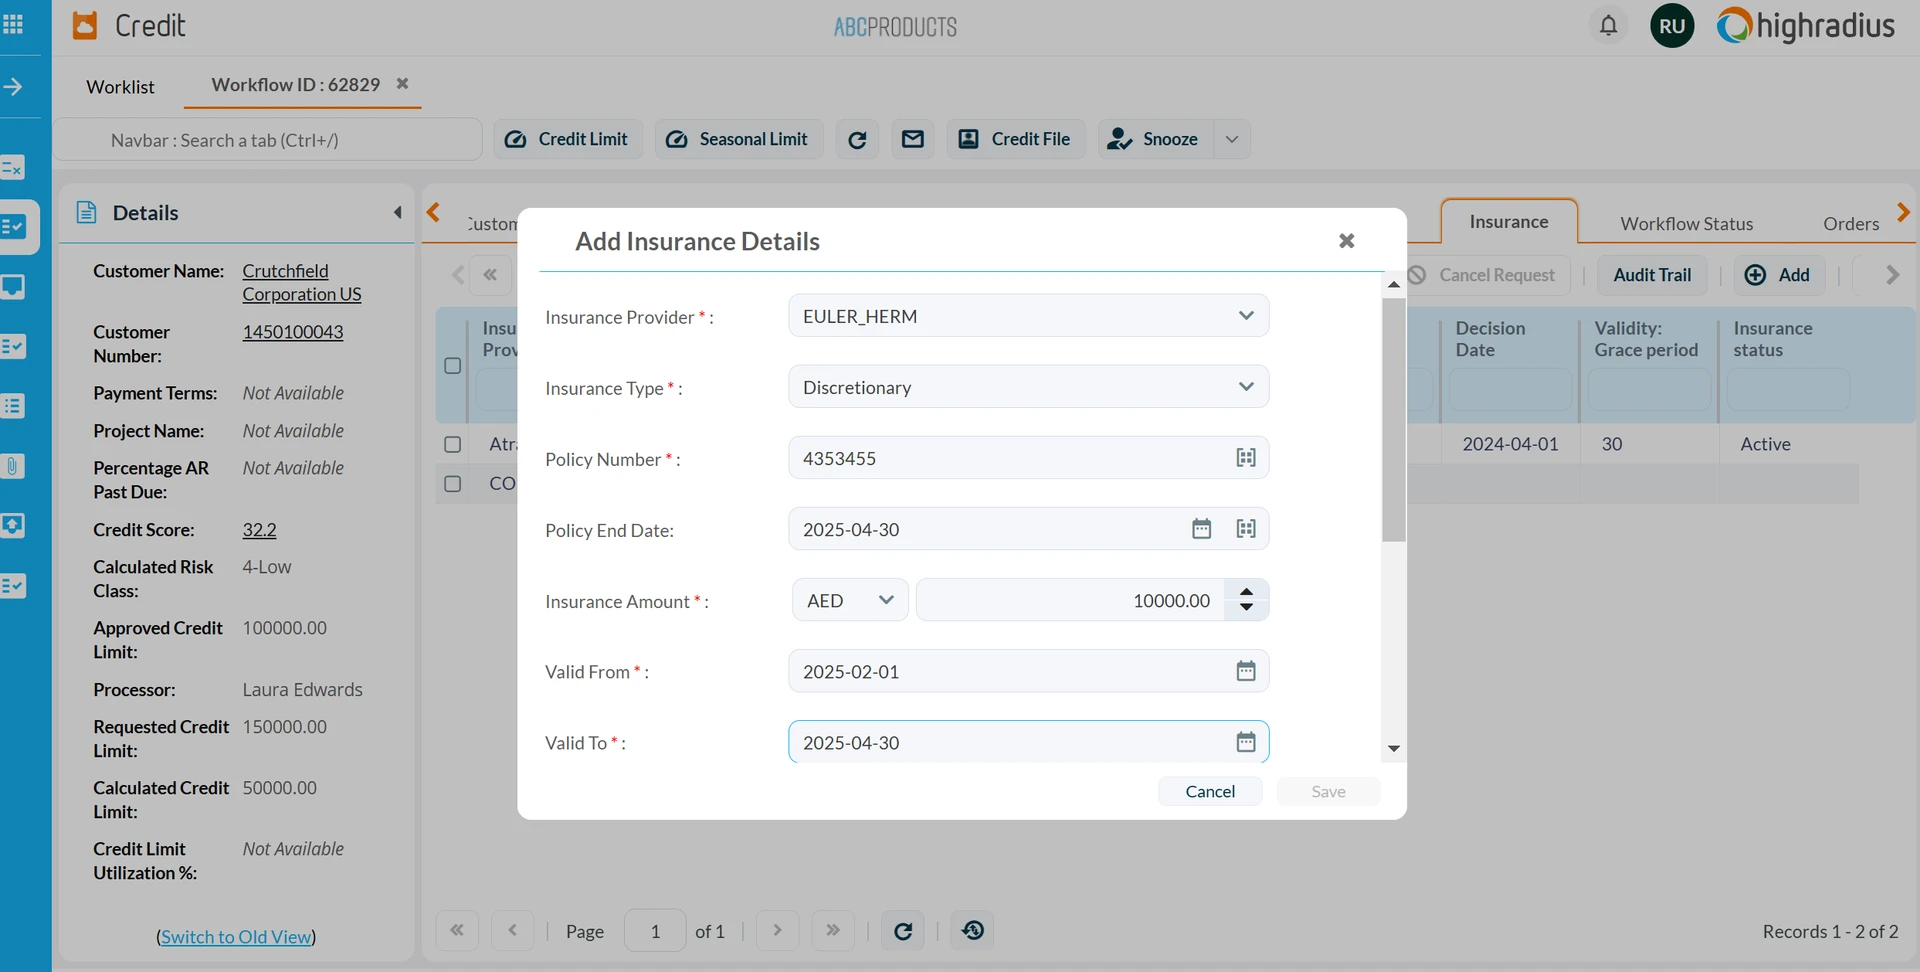Check the CO row checkbox
The width and height of the screenshot is (1920, 972).
[453, 484]
